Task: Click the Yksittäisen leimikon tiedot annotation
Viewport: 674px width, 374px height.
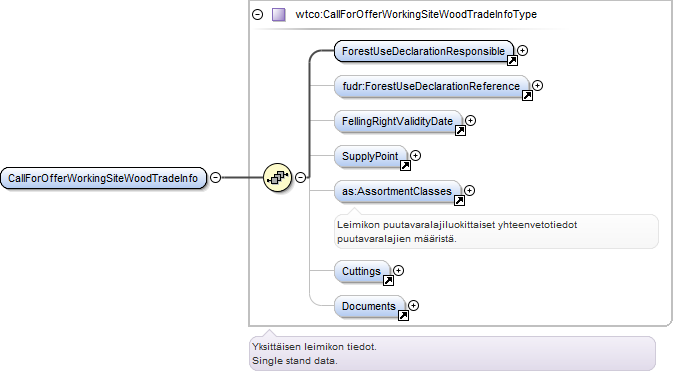Action: pos(314,346)
